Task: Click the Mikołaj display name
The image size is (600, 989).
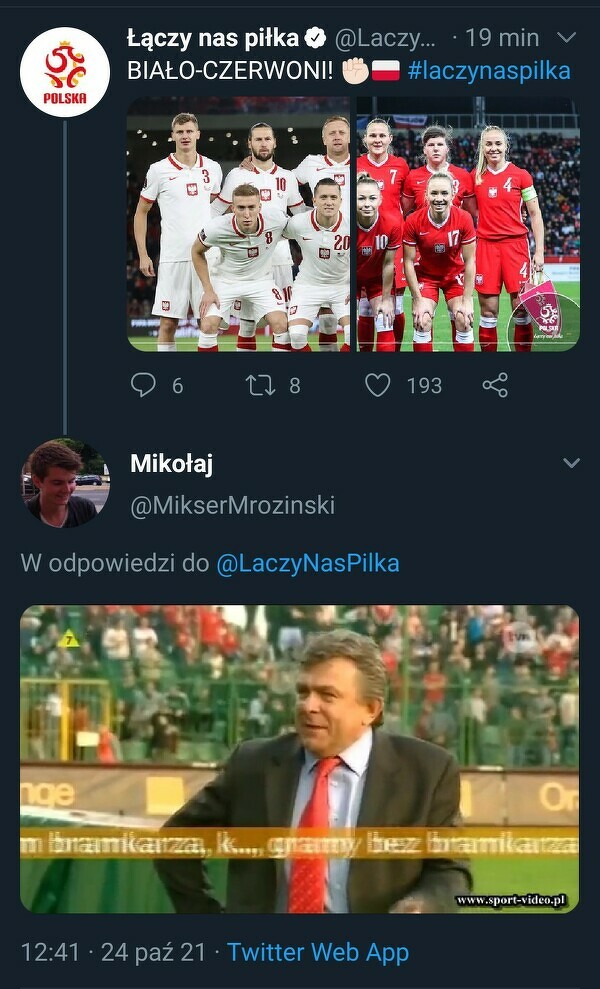Action: 171,464
